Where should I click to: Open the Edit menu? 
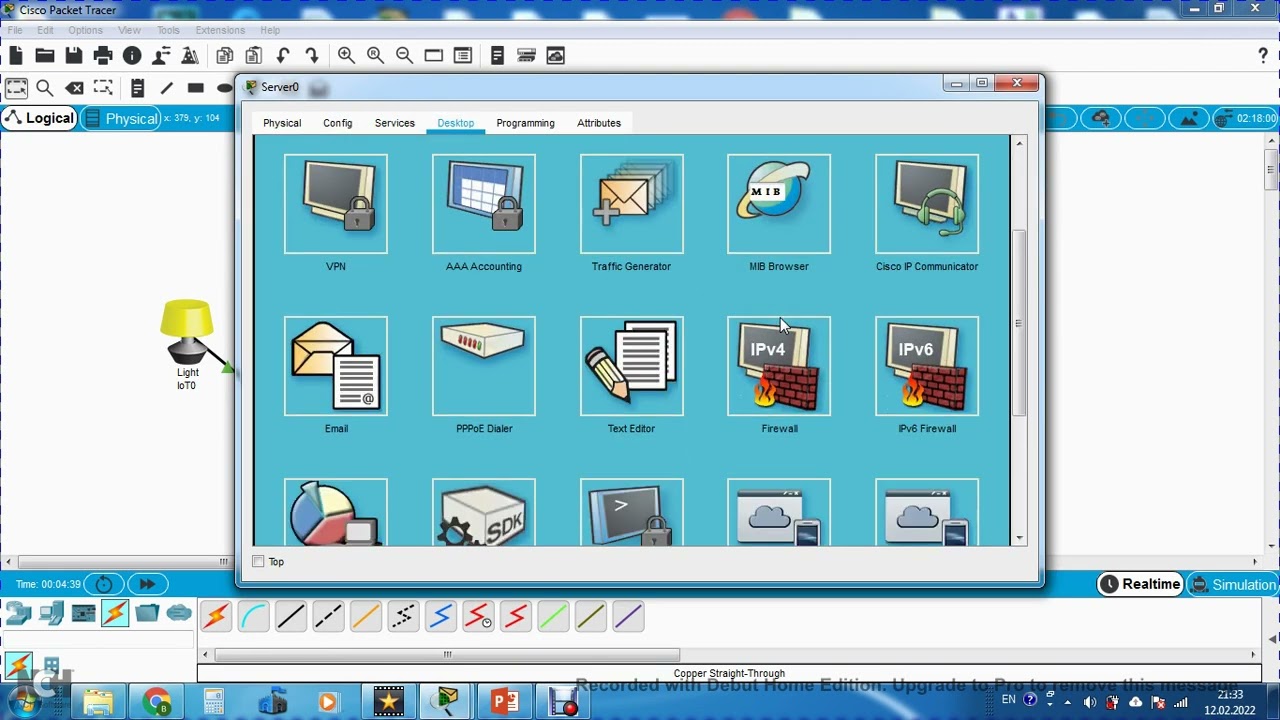(x=46, y=30)
